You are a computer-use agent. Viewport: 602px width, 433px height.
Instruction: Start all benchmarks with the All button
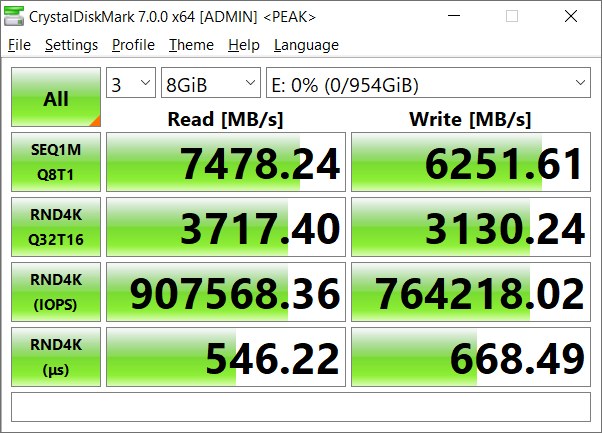click(56, 97)
